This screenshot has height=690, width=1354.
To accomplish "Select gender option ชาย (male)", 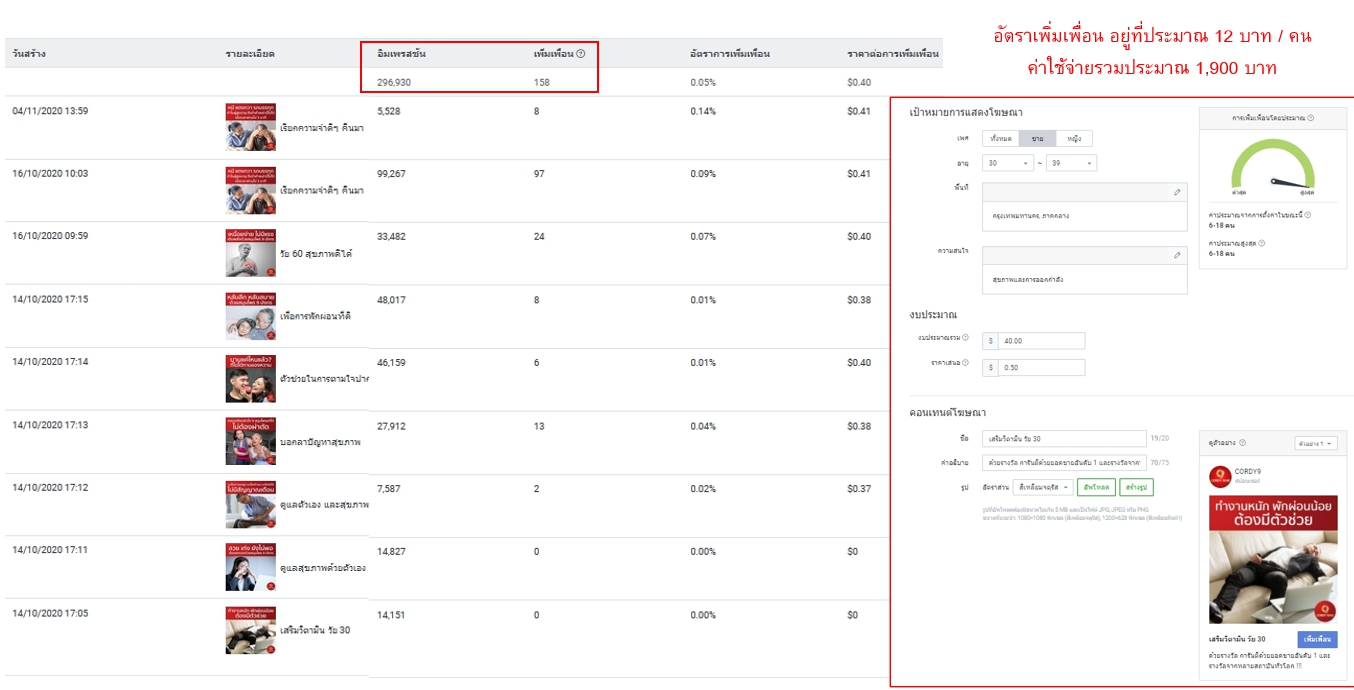I will point(1037,139).
